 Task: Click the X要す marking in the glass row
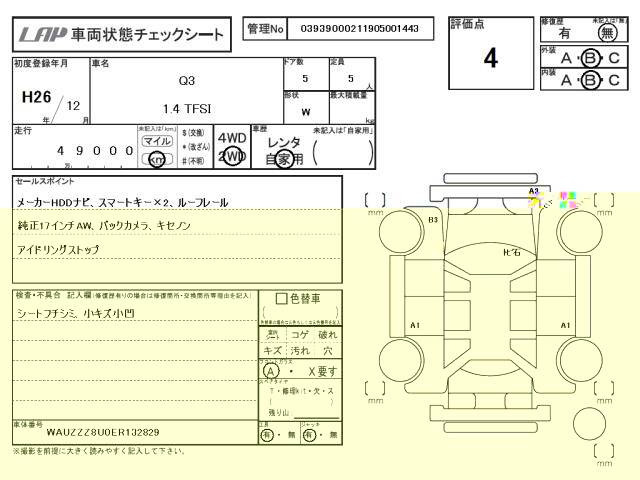(x=322, y=369)
